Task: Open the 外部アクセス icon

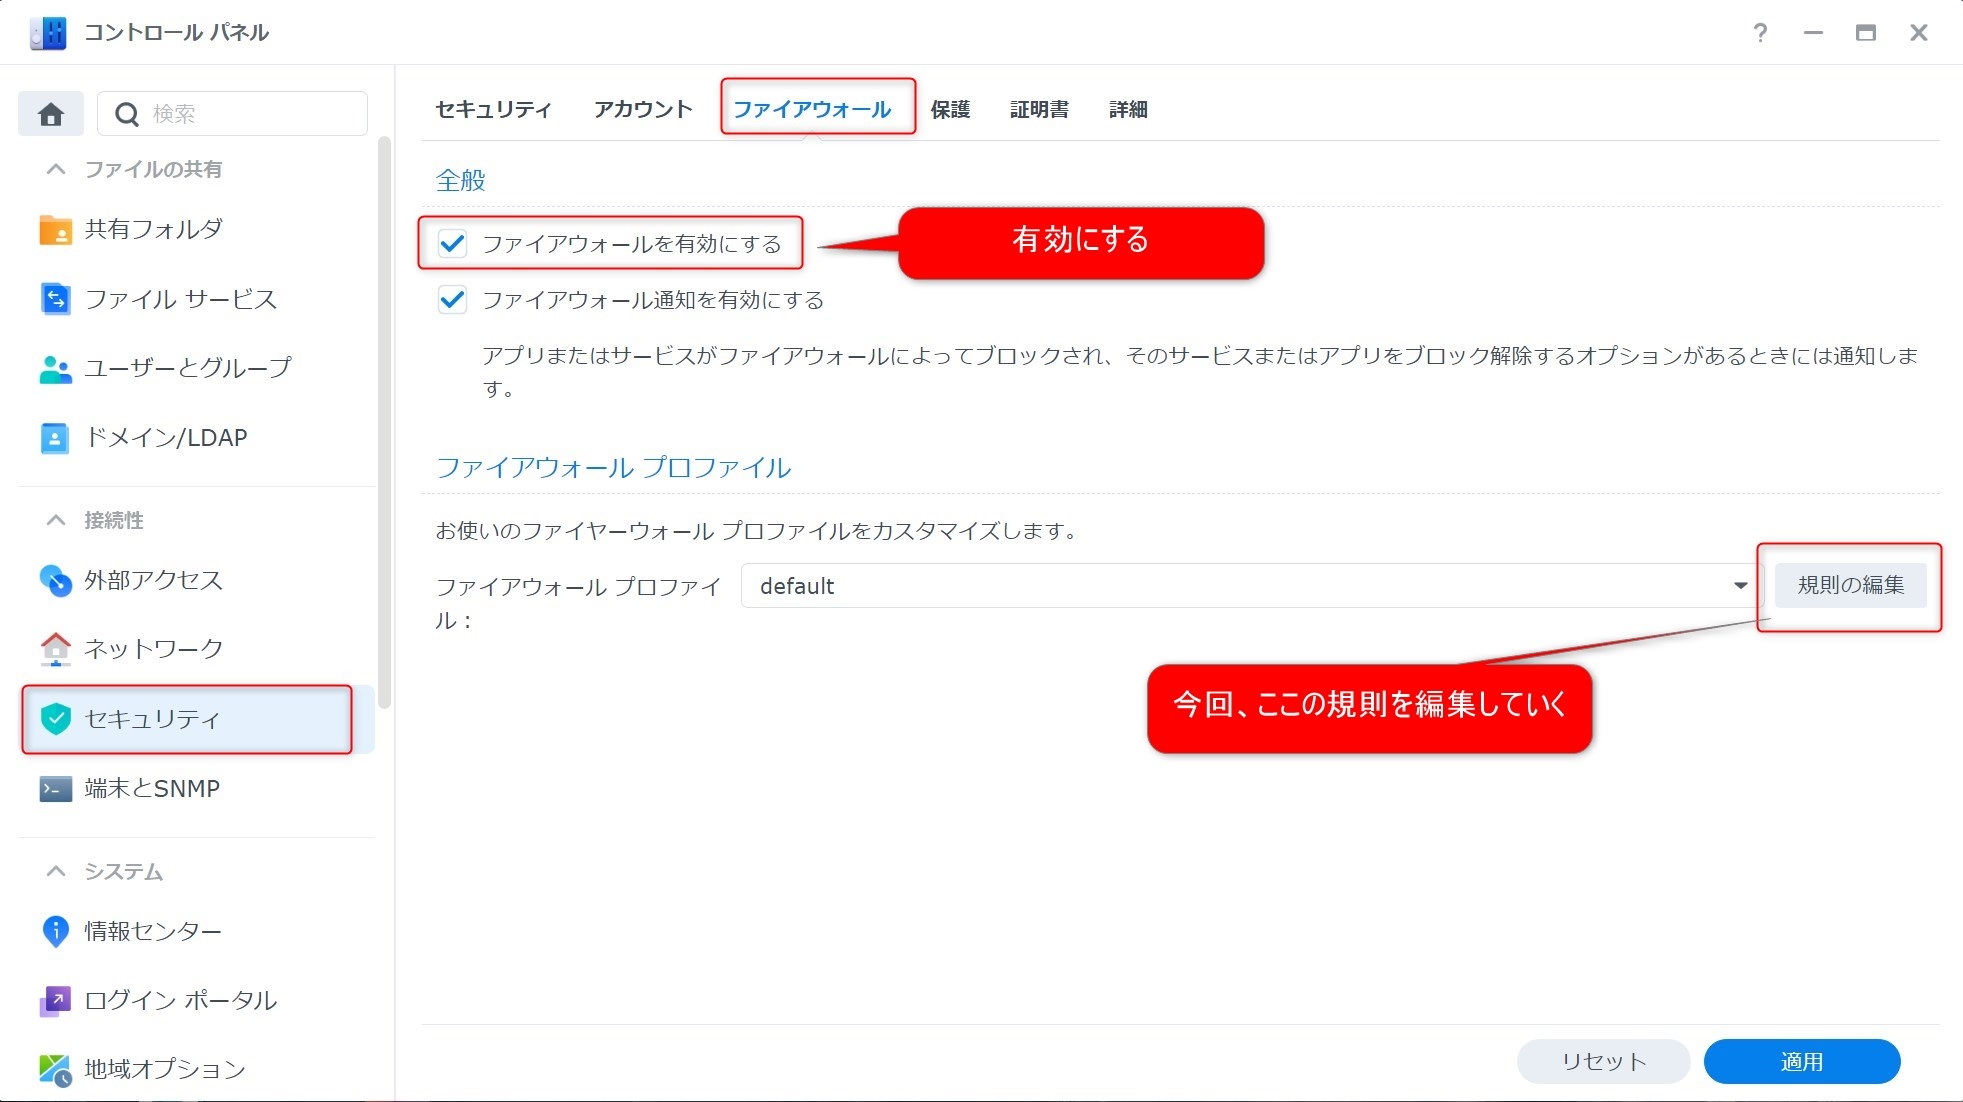Action: 55,581
